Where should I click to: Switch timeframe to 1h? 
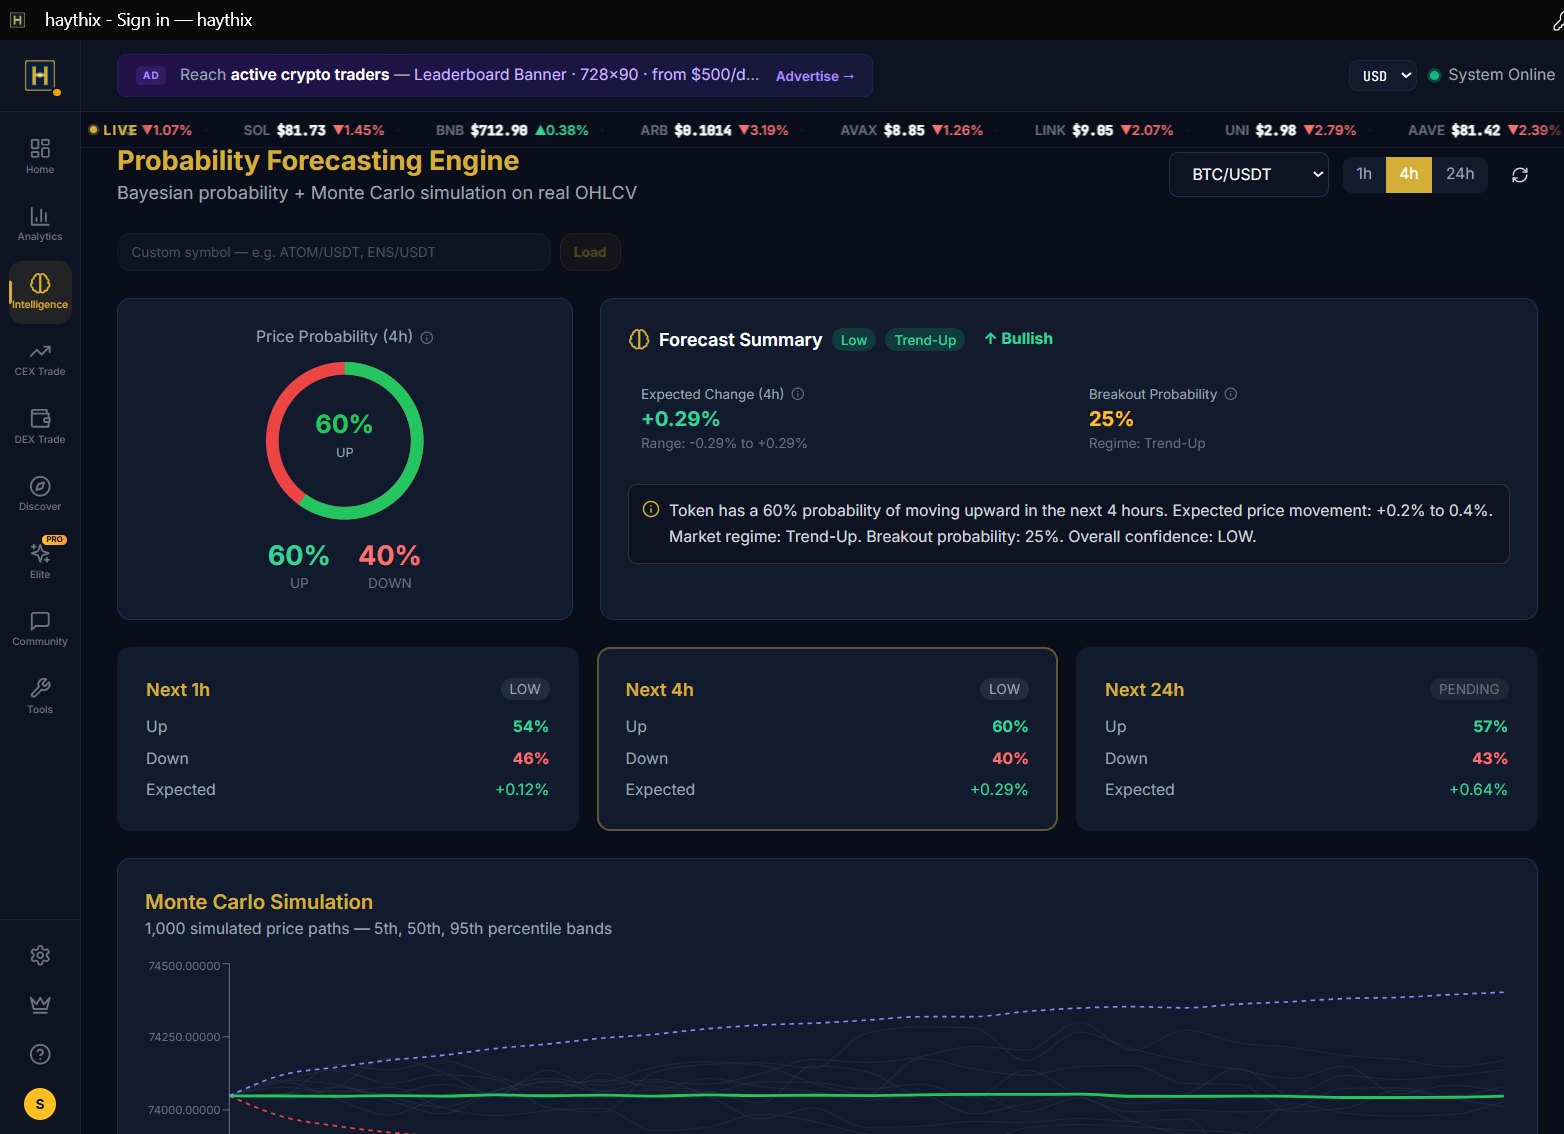point(1364,174)
